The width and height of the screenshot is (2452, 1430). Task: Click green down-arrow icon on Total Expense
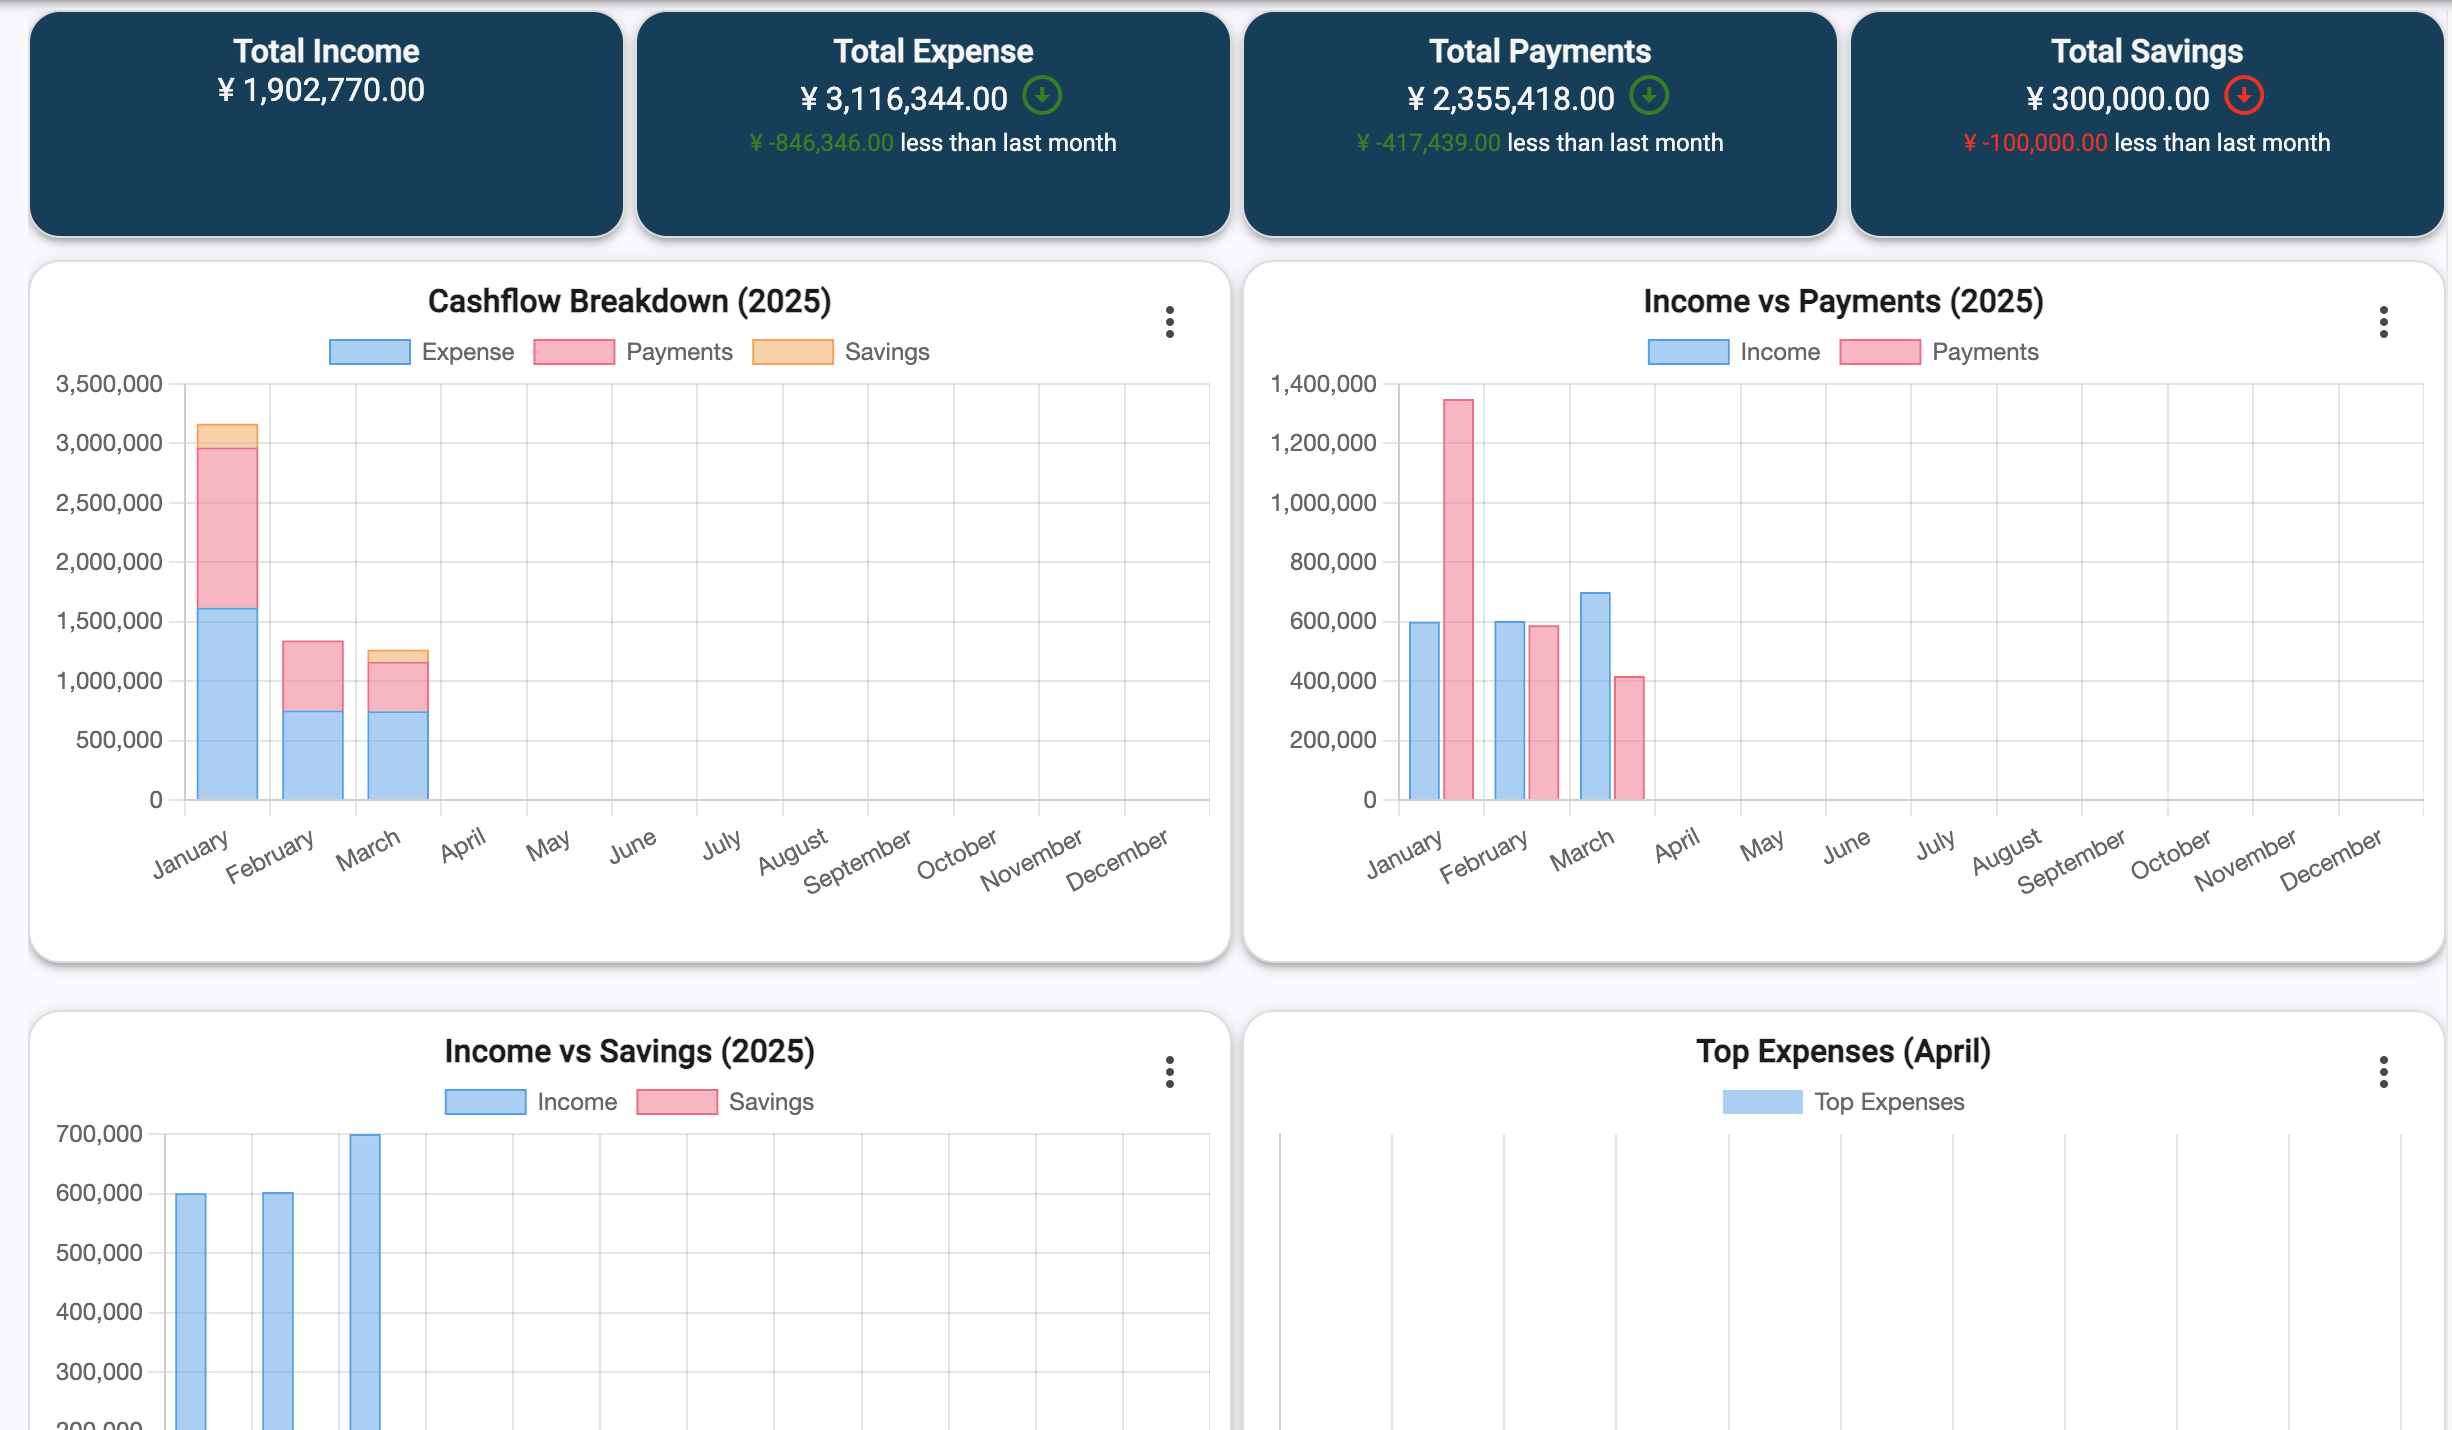tap(1042, 96)
